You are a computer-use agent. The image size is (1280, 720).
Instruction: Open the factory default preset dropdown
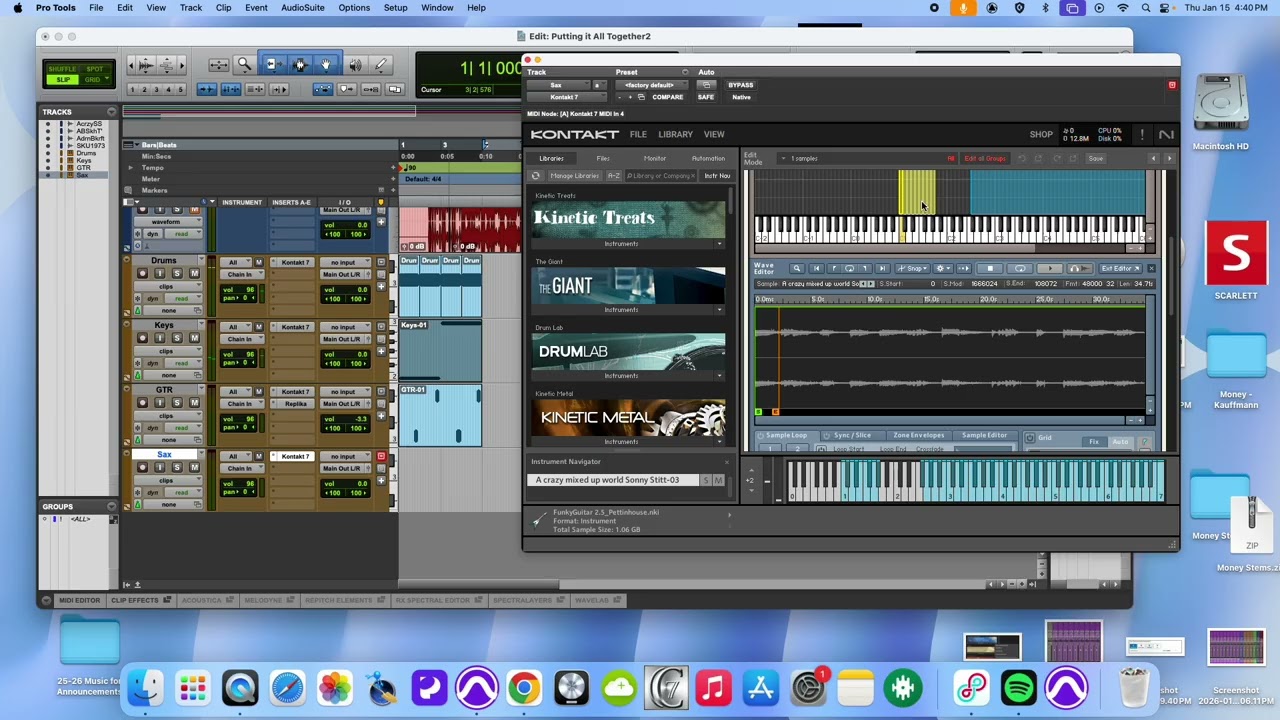point(650,85)
